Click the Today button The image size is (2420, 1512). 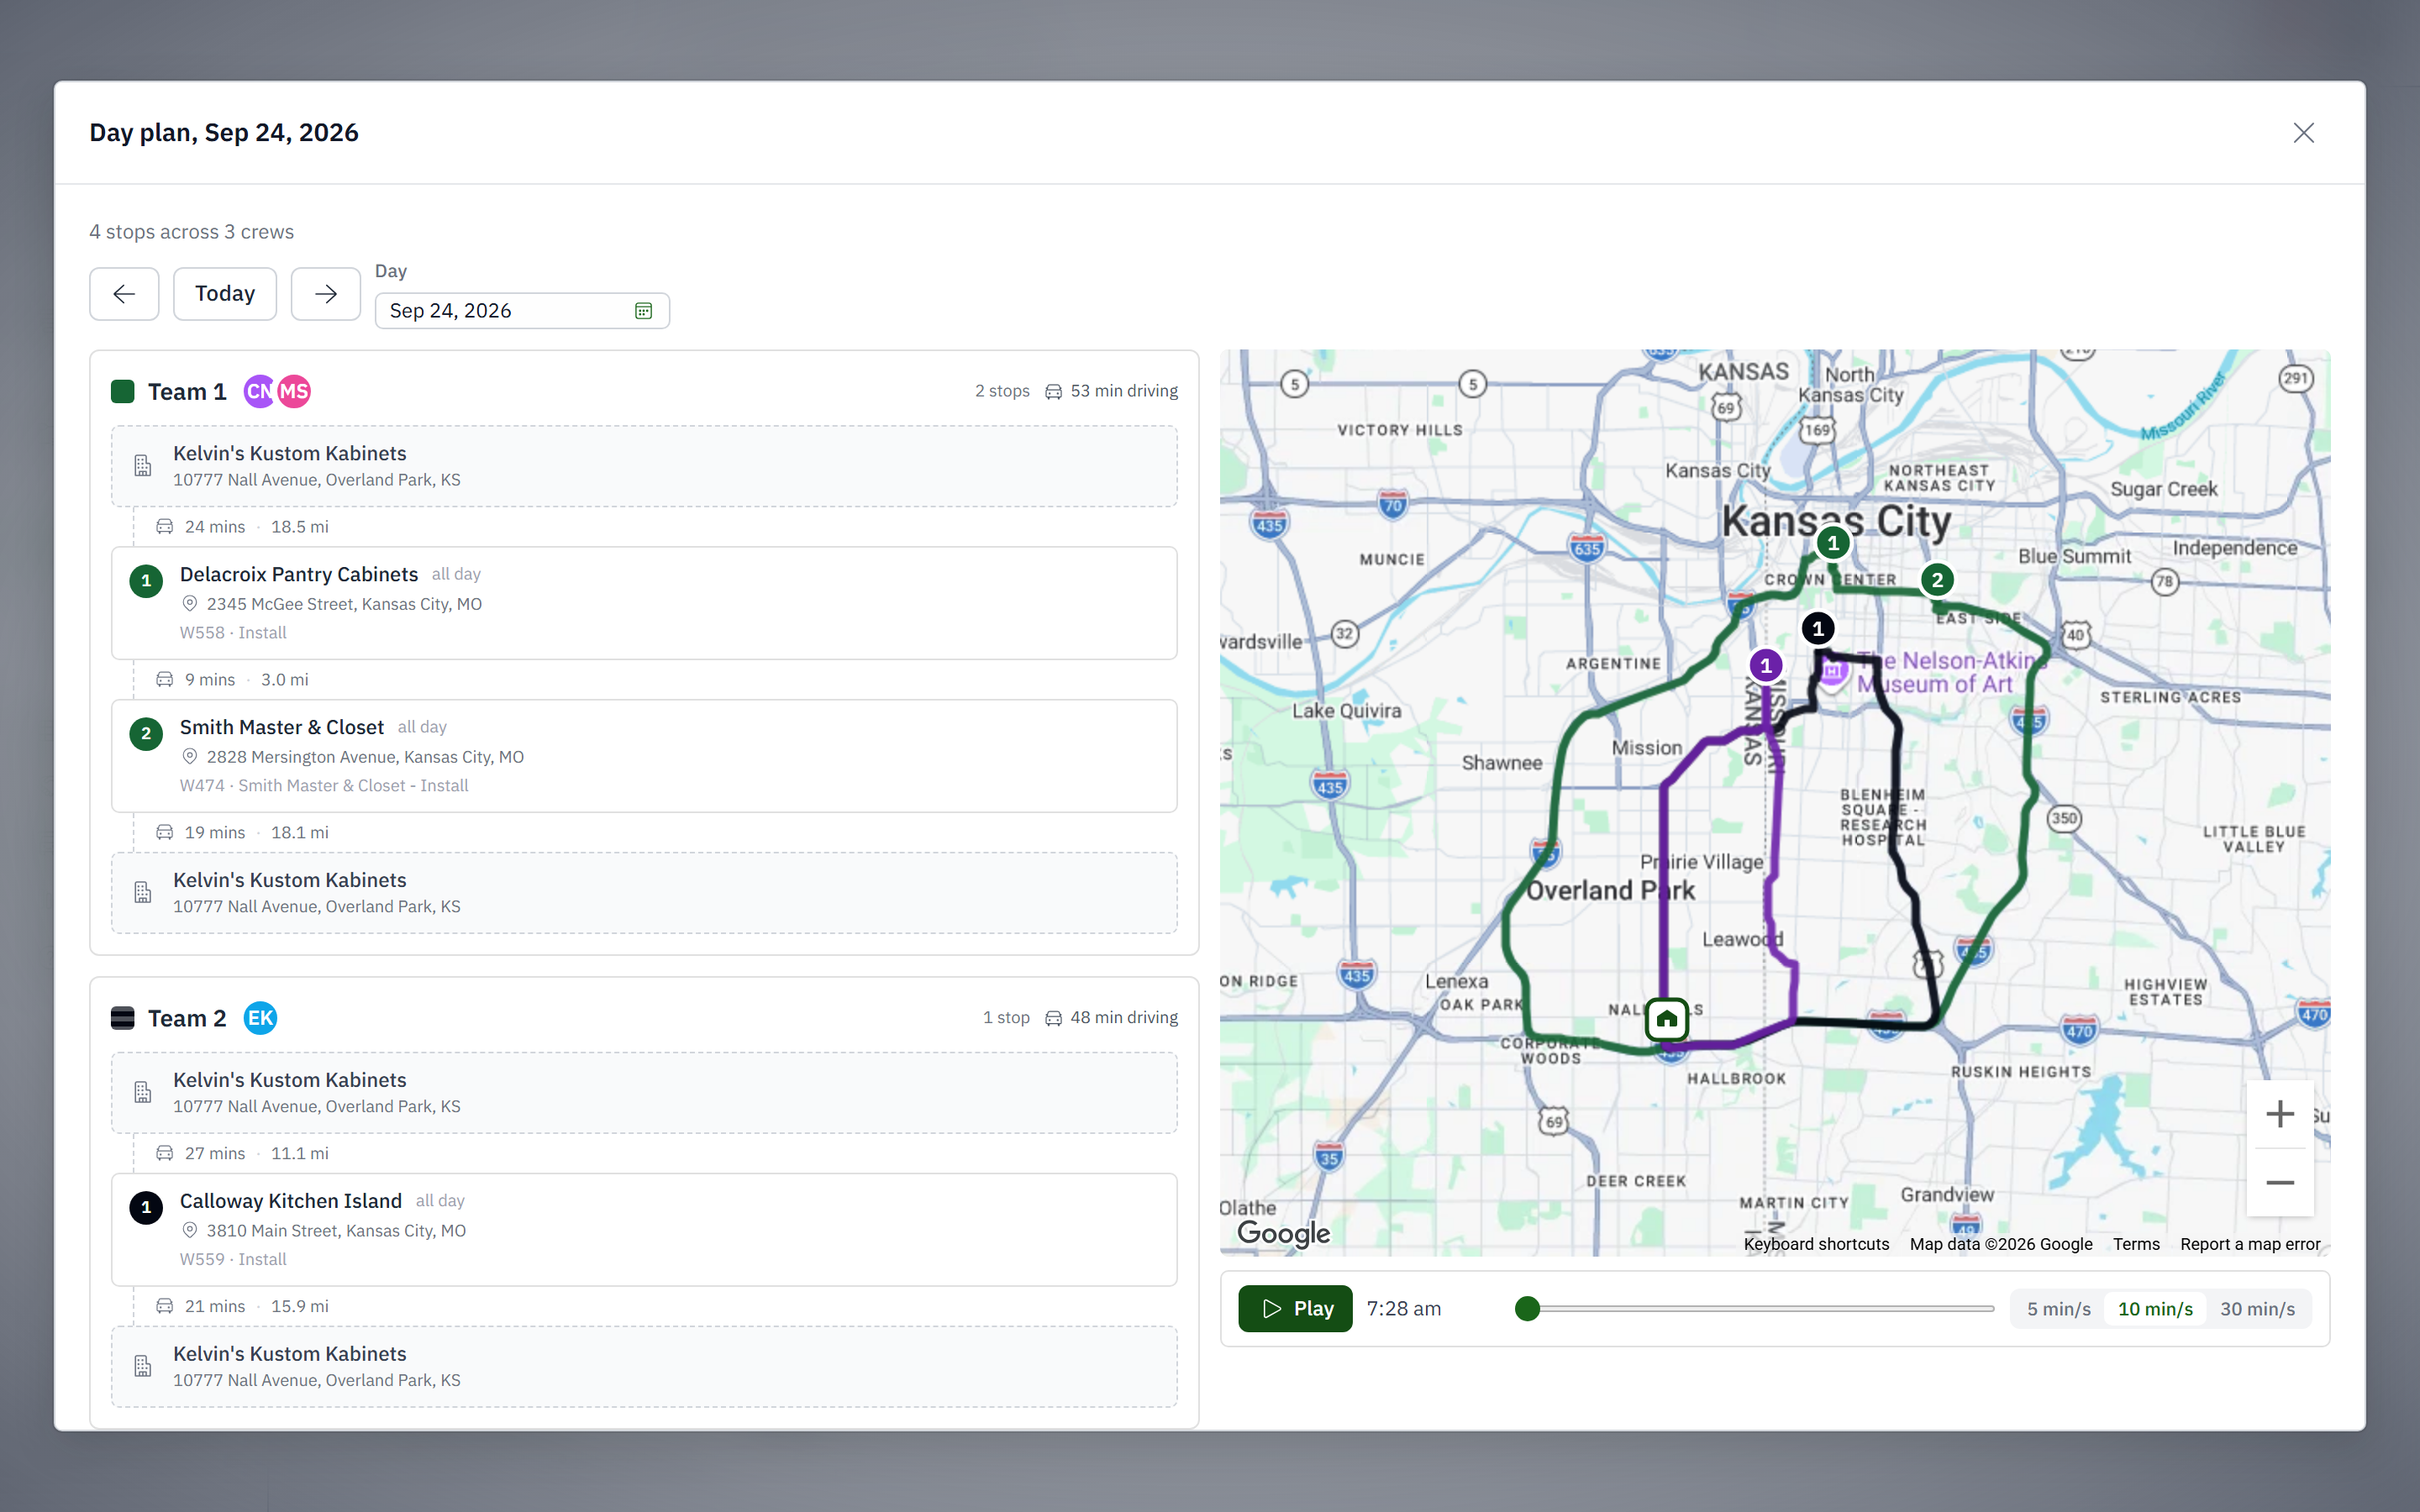(225, 294)
